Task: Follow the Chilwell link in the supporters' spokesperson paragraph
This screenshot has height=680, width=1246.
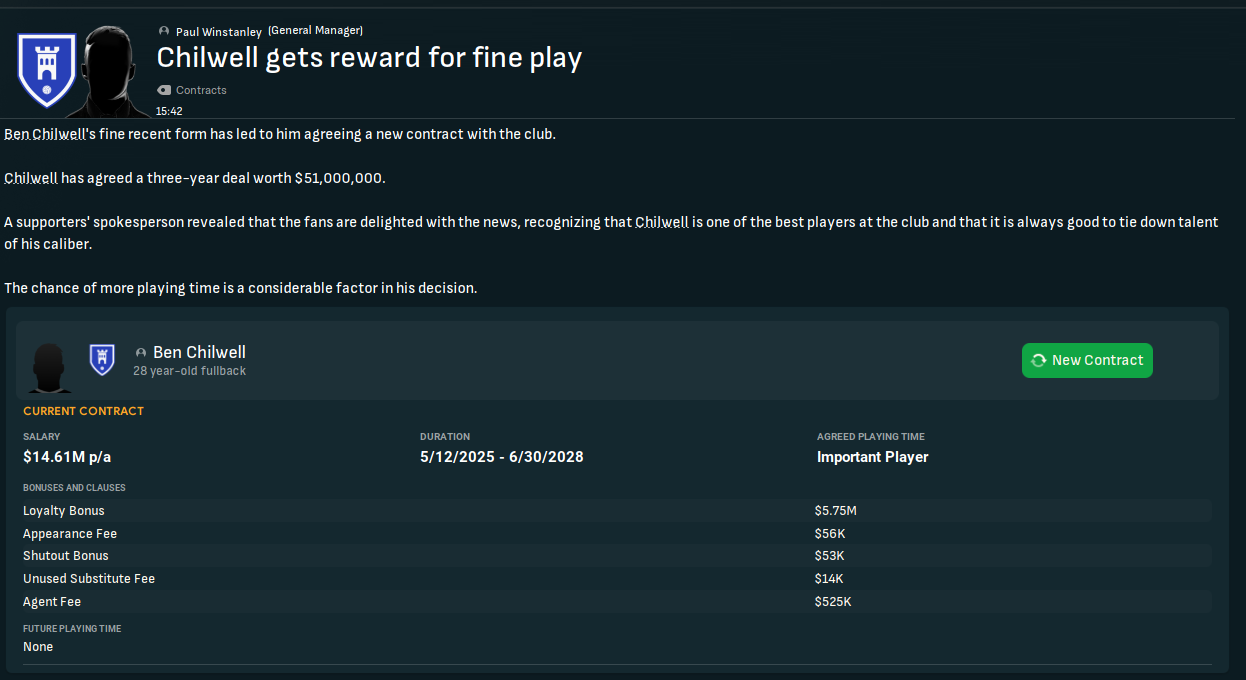Action: [x=661, y=222]
